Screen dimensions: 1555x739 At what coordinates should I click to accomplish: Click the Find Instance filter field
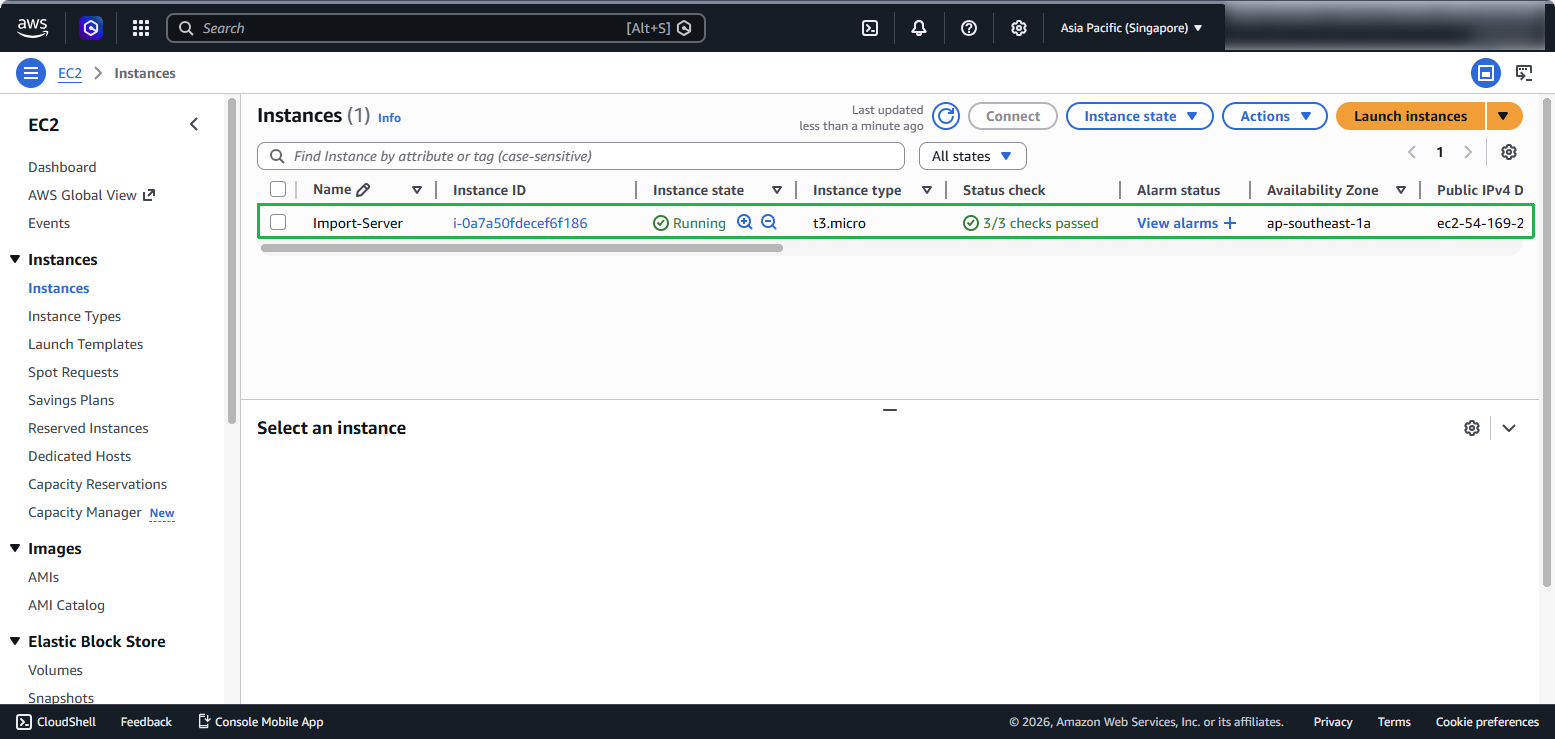581,156
